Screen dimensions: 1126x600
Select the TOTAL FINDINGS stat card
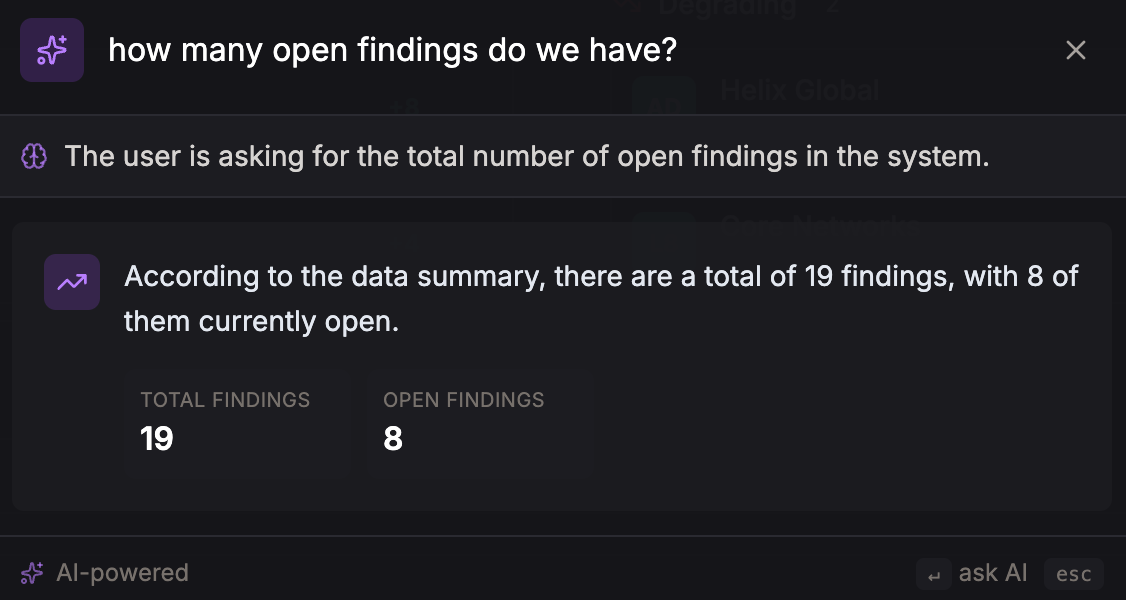click(x=237, y=422)
